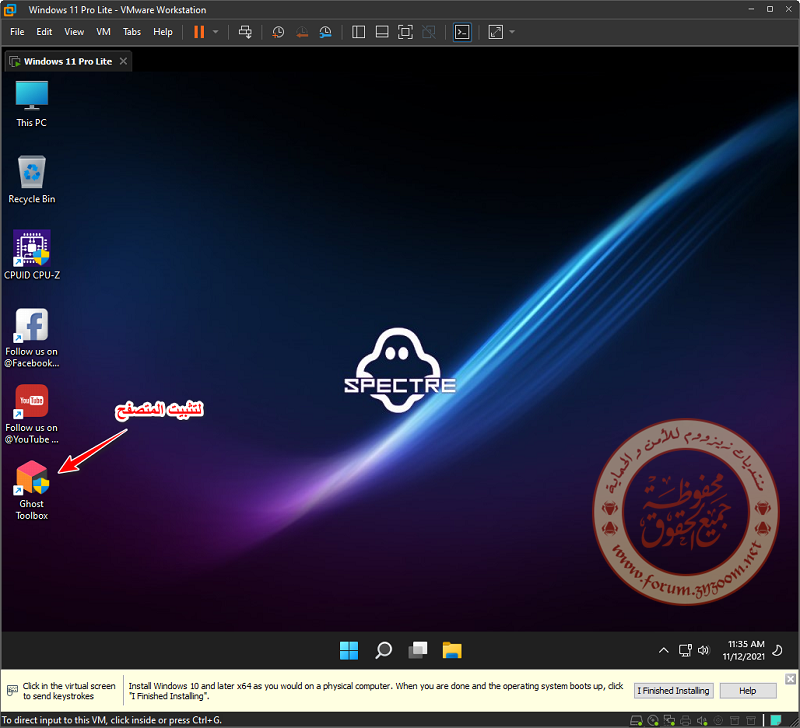Click the Help button in the install bar
This screenshot has width=800, height=728.
748,691
